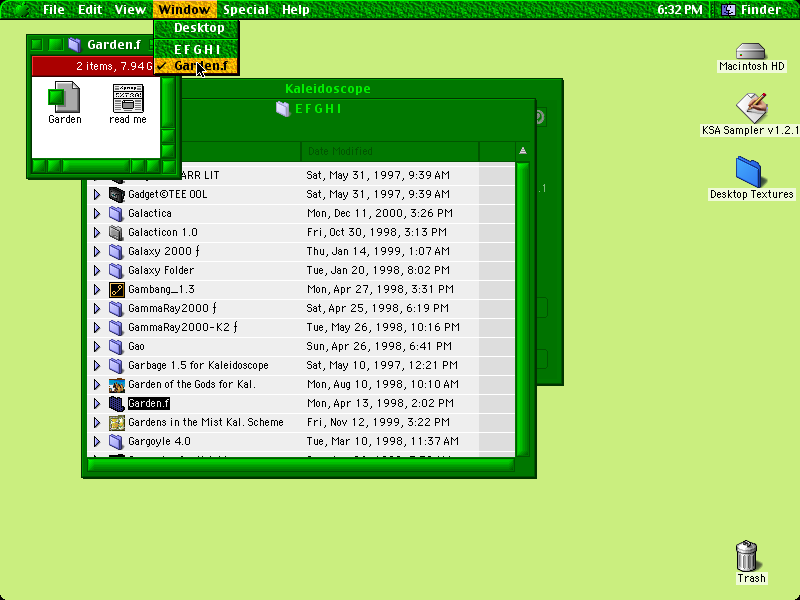800x600 pixels.
Task: Click the Trash can icon
Action: point(747,556)
